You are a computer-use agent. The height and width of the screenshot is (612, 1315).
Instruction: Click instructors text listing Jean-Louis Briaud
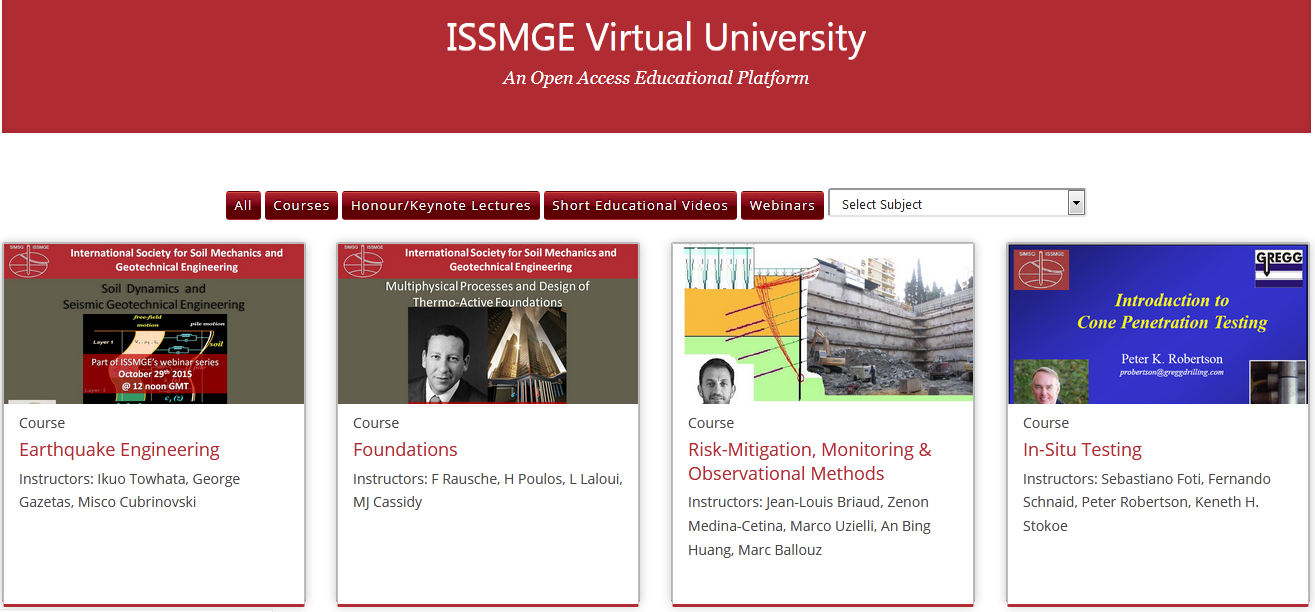click(x=809, y=526)
